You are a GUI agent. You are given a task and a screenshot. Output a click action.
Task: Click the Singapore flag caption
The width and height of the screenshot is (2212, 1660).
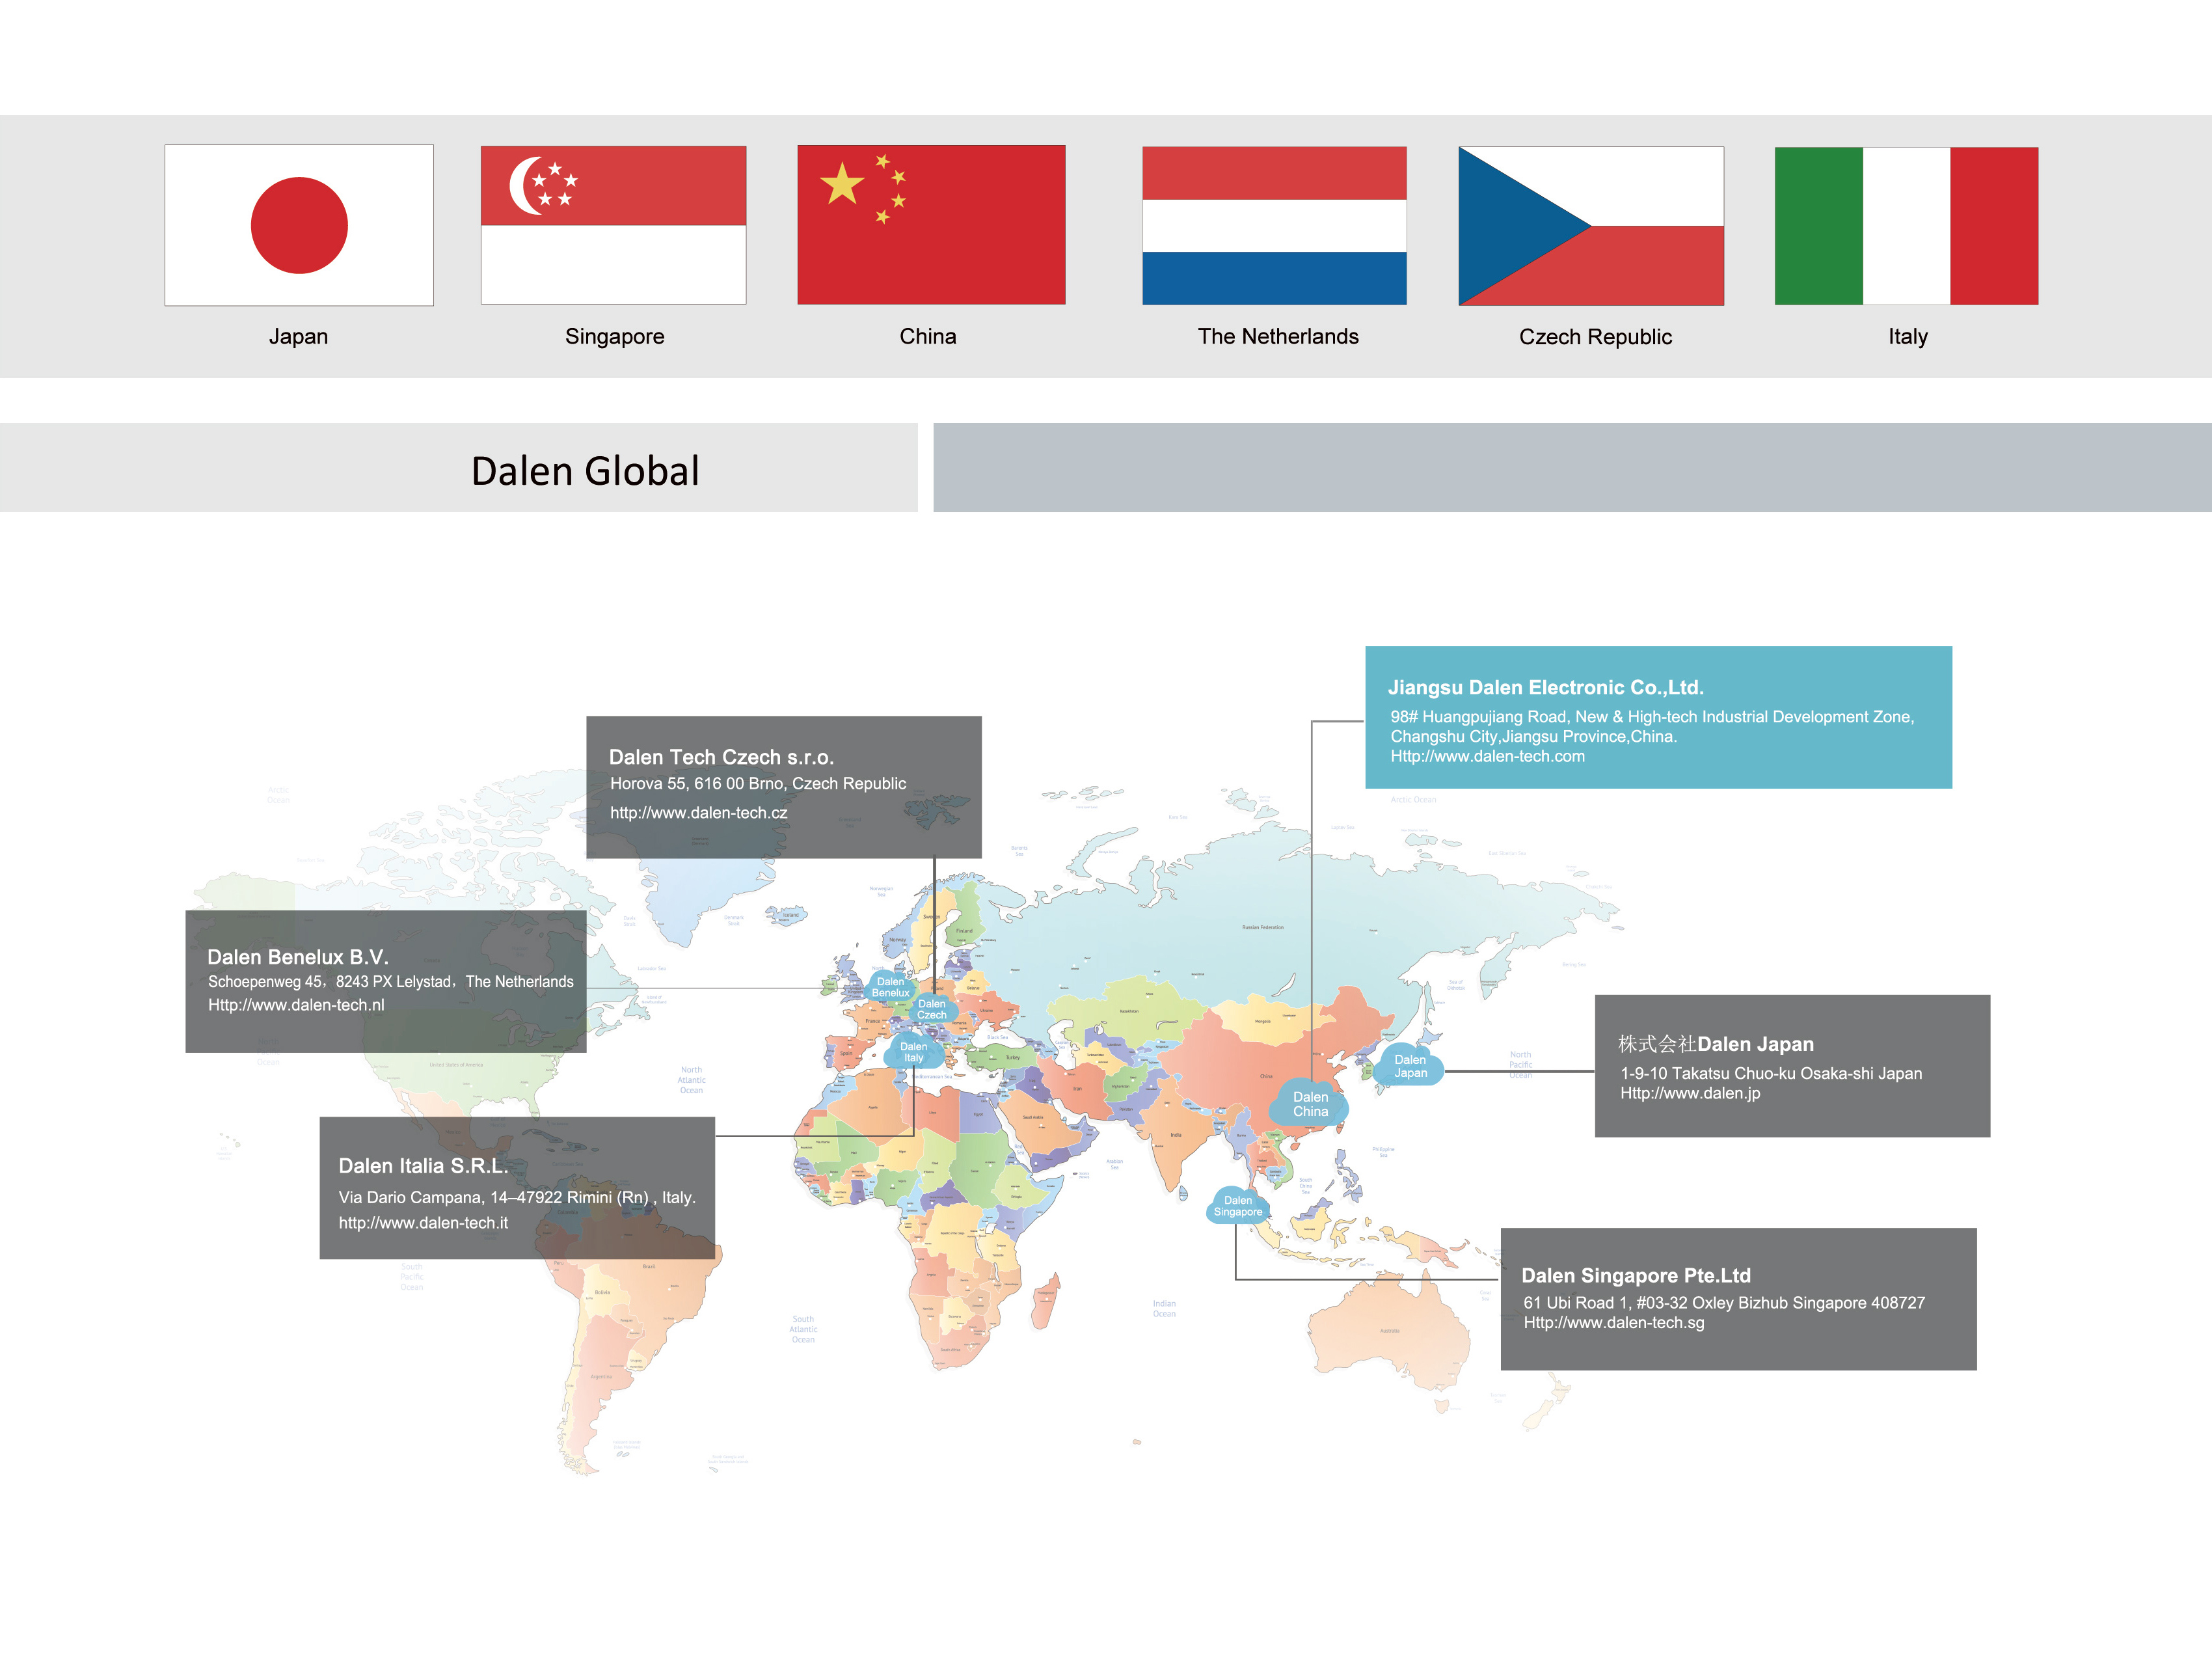(614, 337)
